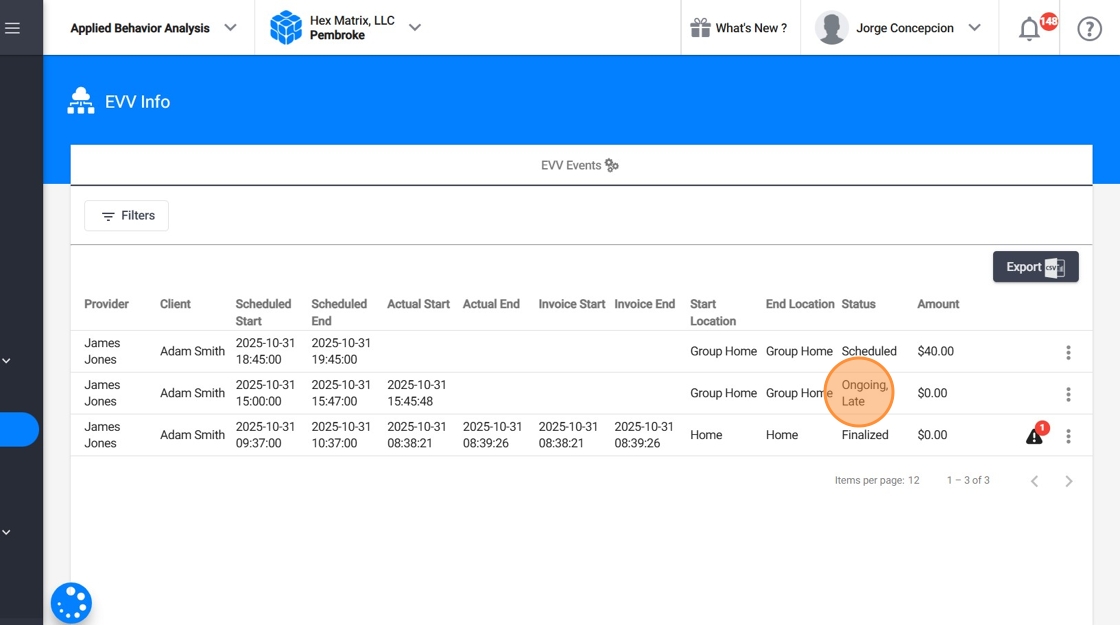Click the round blue widget at bottom left

click(71, 604)
